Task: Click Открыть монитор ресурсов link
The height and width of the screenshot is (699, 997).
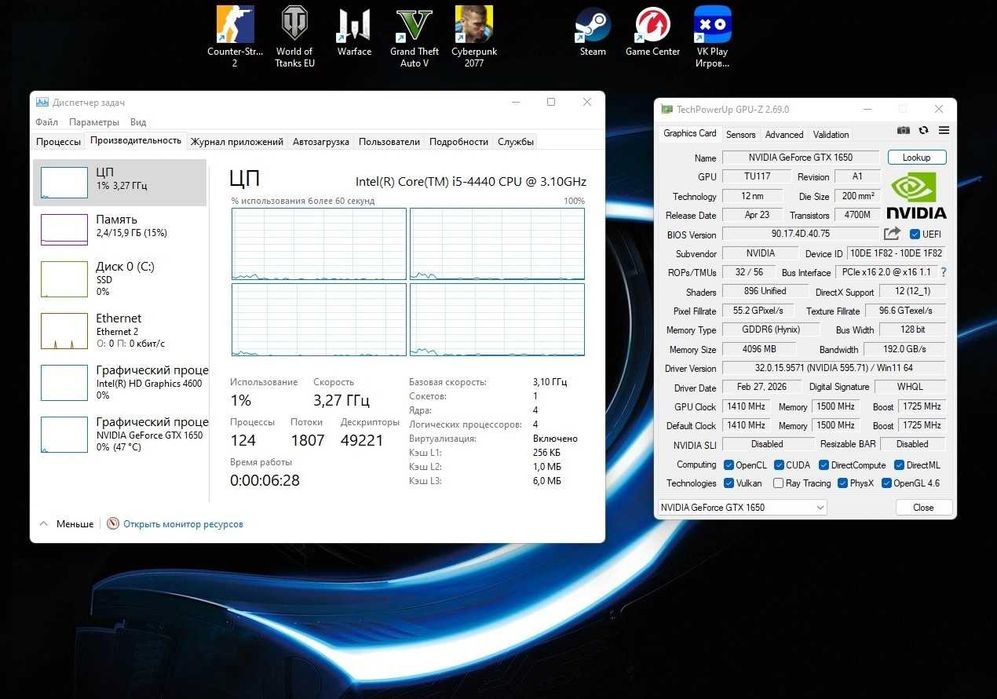Action: (x=182, y=524)
